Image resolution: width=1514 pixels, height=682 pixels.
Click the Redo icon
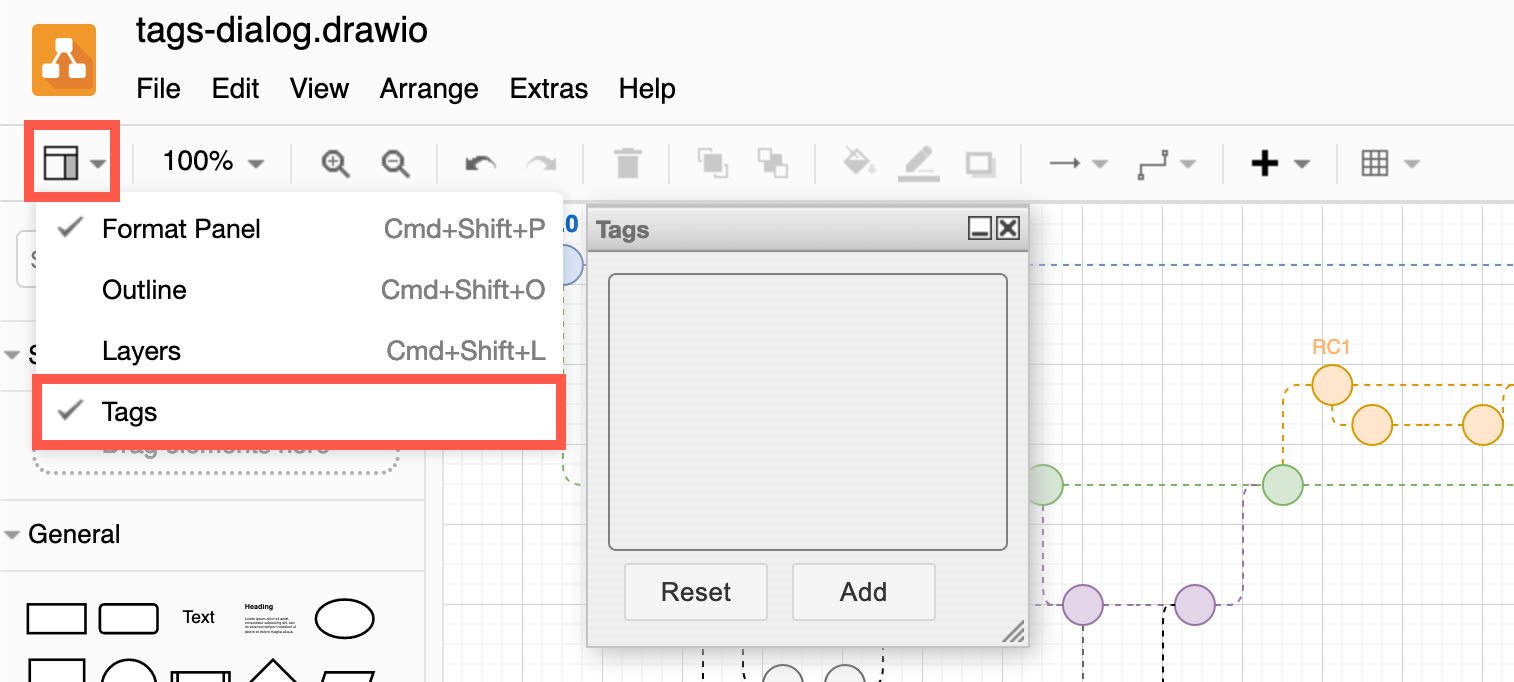pyautogui.click(x=541, y=162)
